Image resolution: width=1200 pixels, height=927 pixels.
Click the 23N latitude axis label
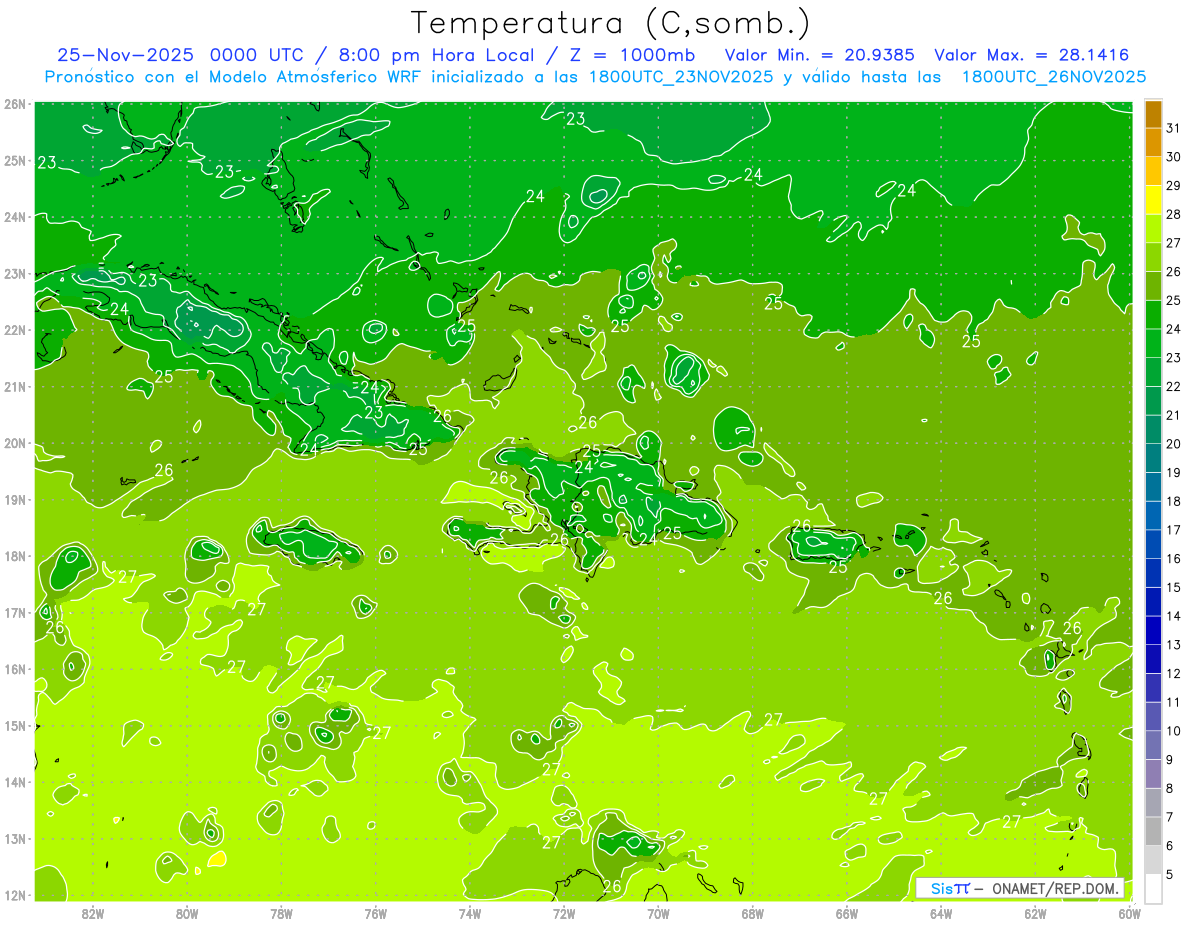click(16, 273)
